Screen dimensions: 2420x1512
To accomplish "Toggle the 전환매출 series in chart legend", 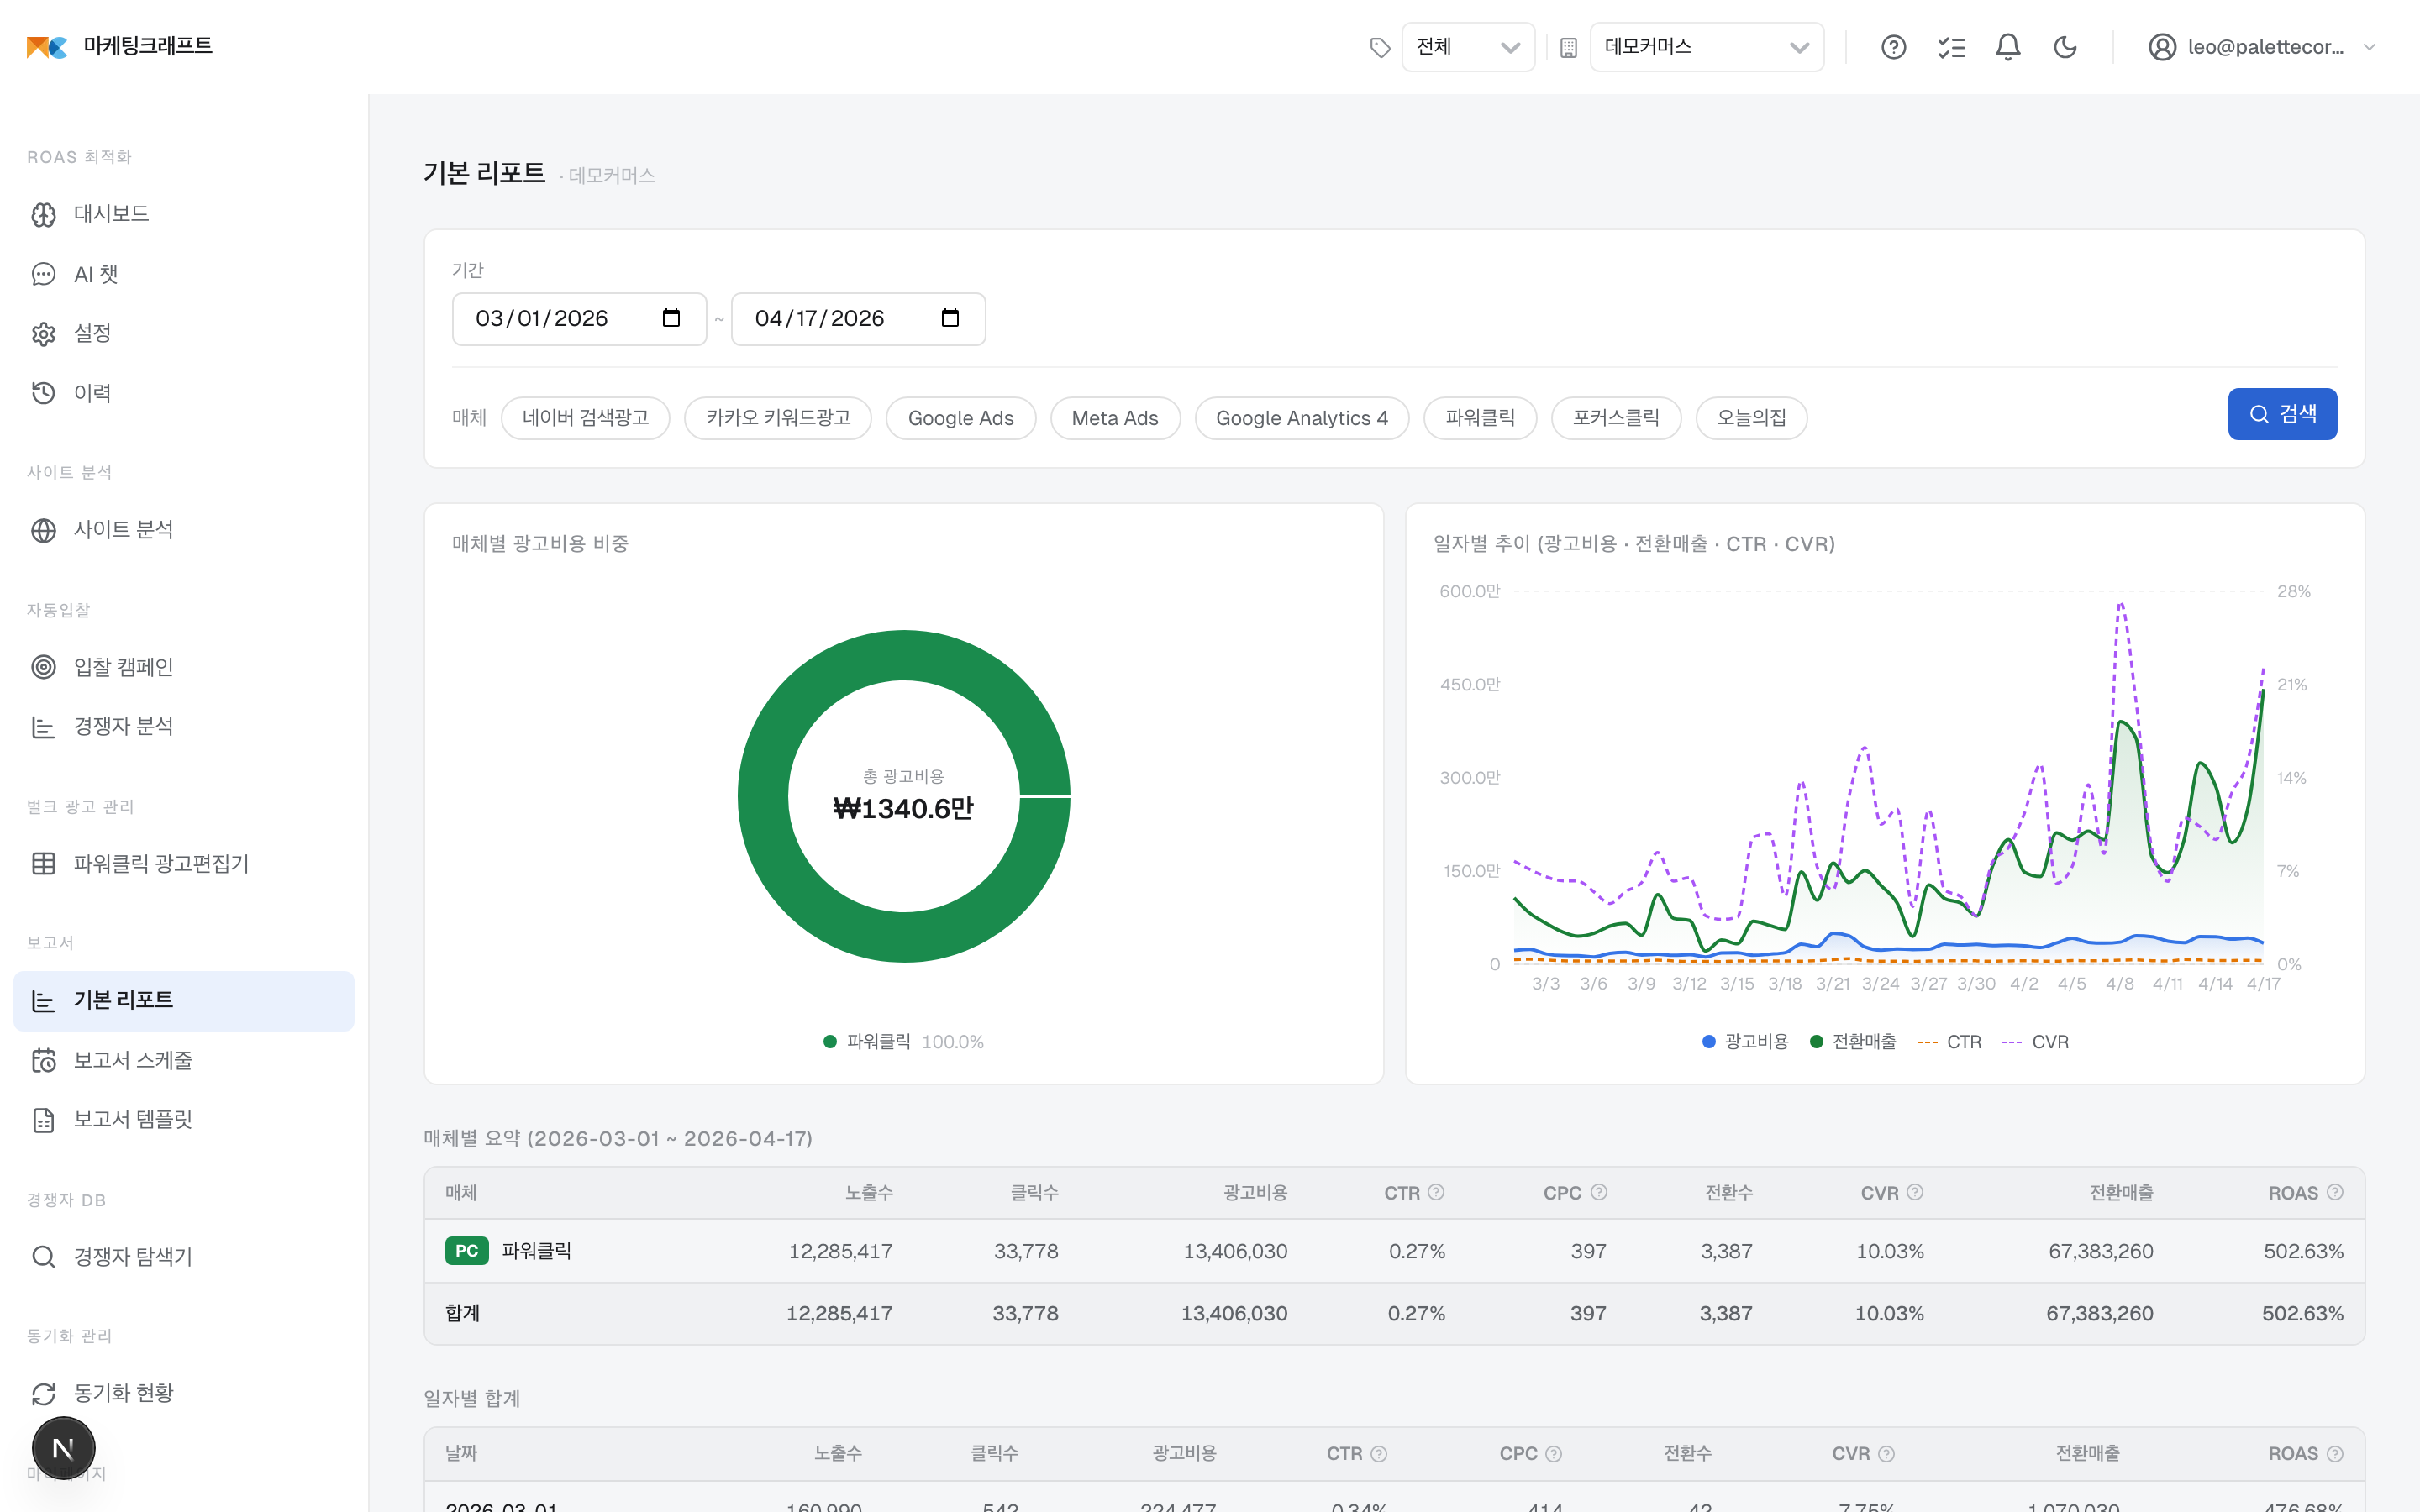I will pos(1853,1042).
